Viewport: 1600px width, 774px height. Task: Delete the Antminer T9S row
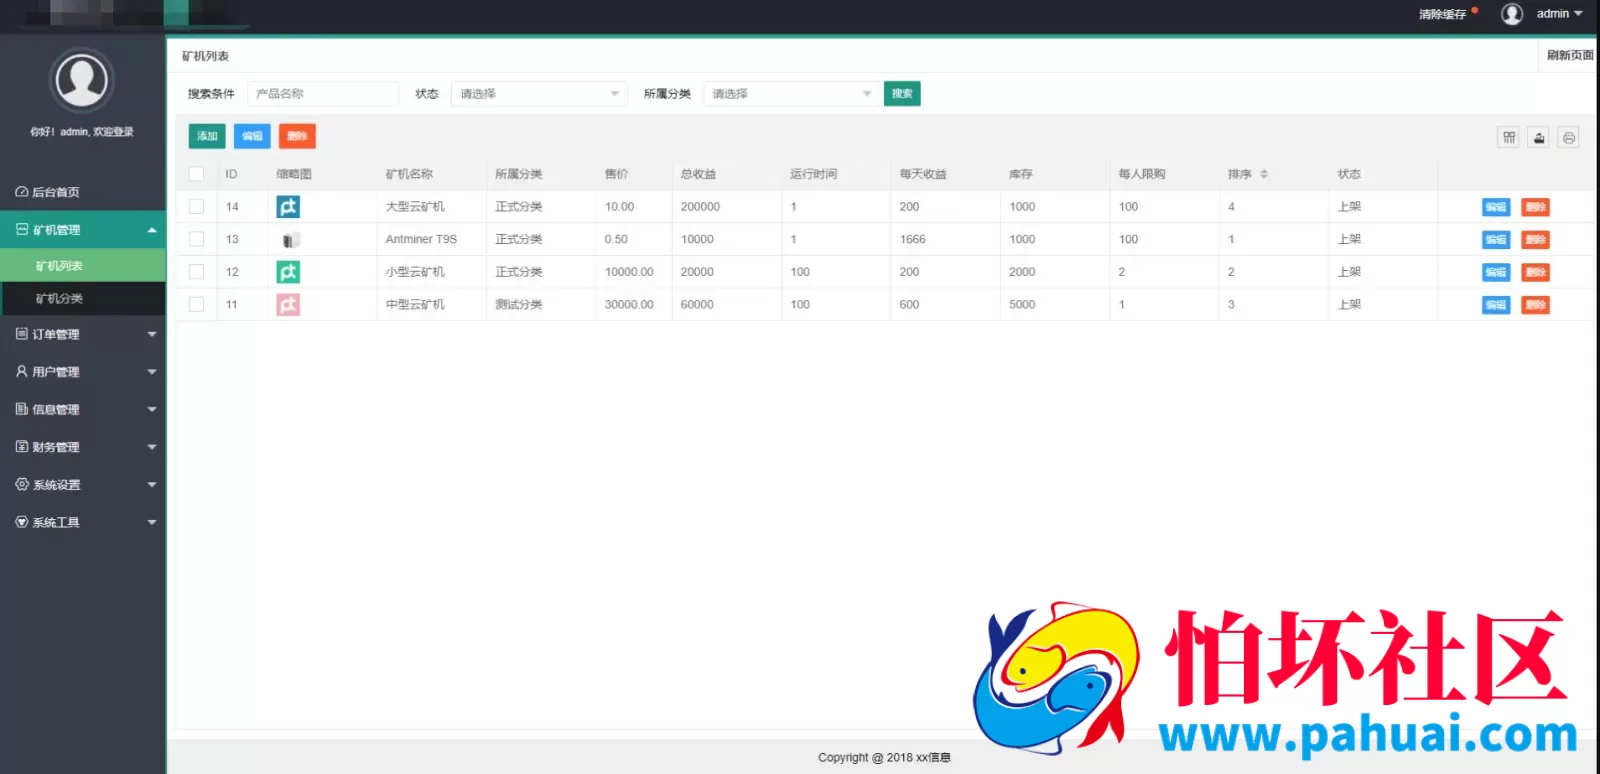tap(1536, 240)
